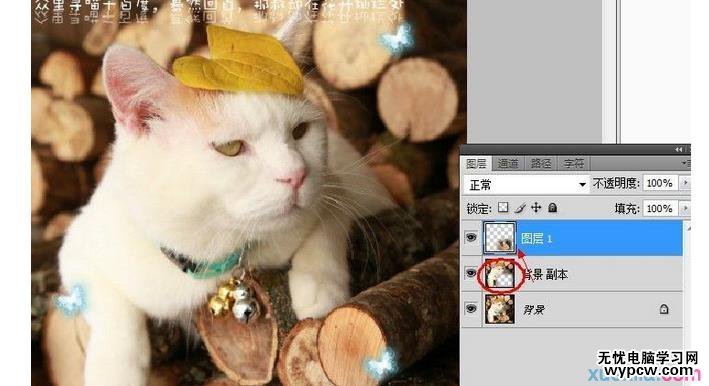The height and width of the screenshot is (386, 709).
Task: Toggle lock all padlock icon
Action: tap(553, 207)
